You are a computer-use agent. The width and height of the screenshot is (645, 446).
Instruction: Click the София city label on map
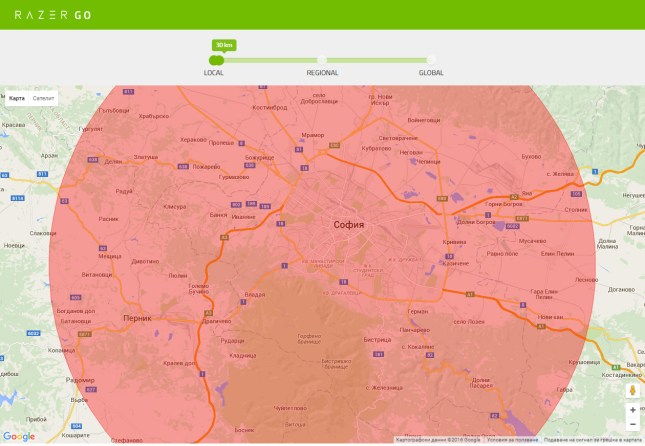(349, 226)
